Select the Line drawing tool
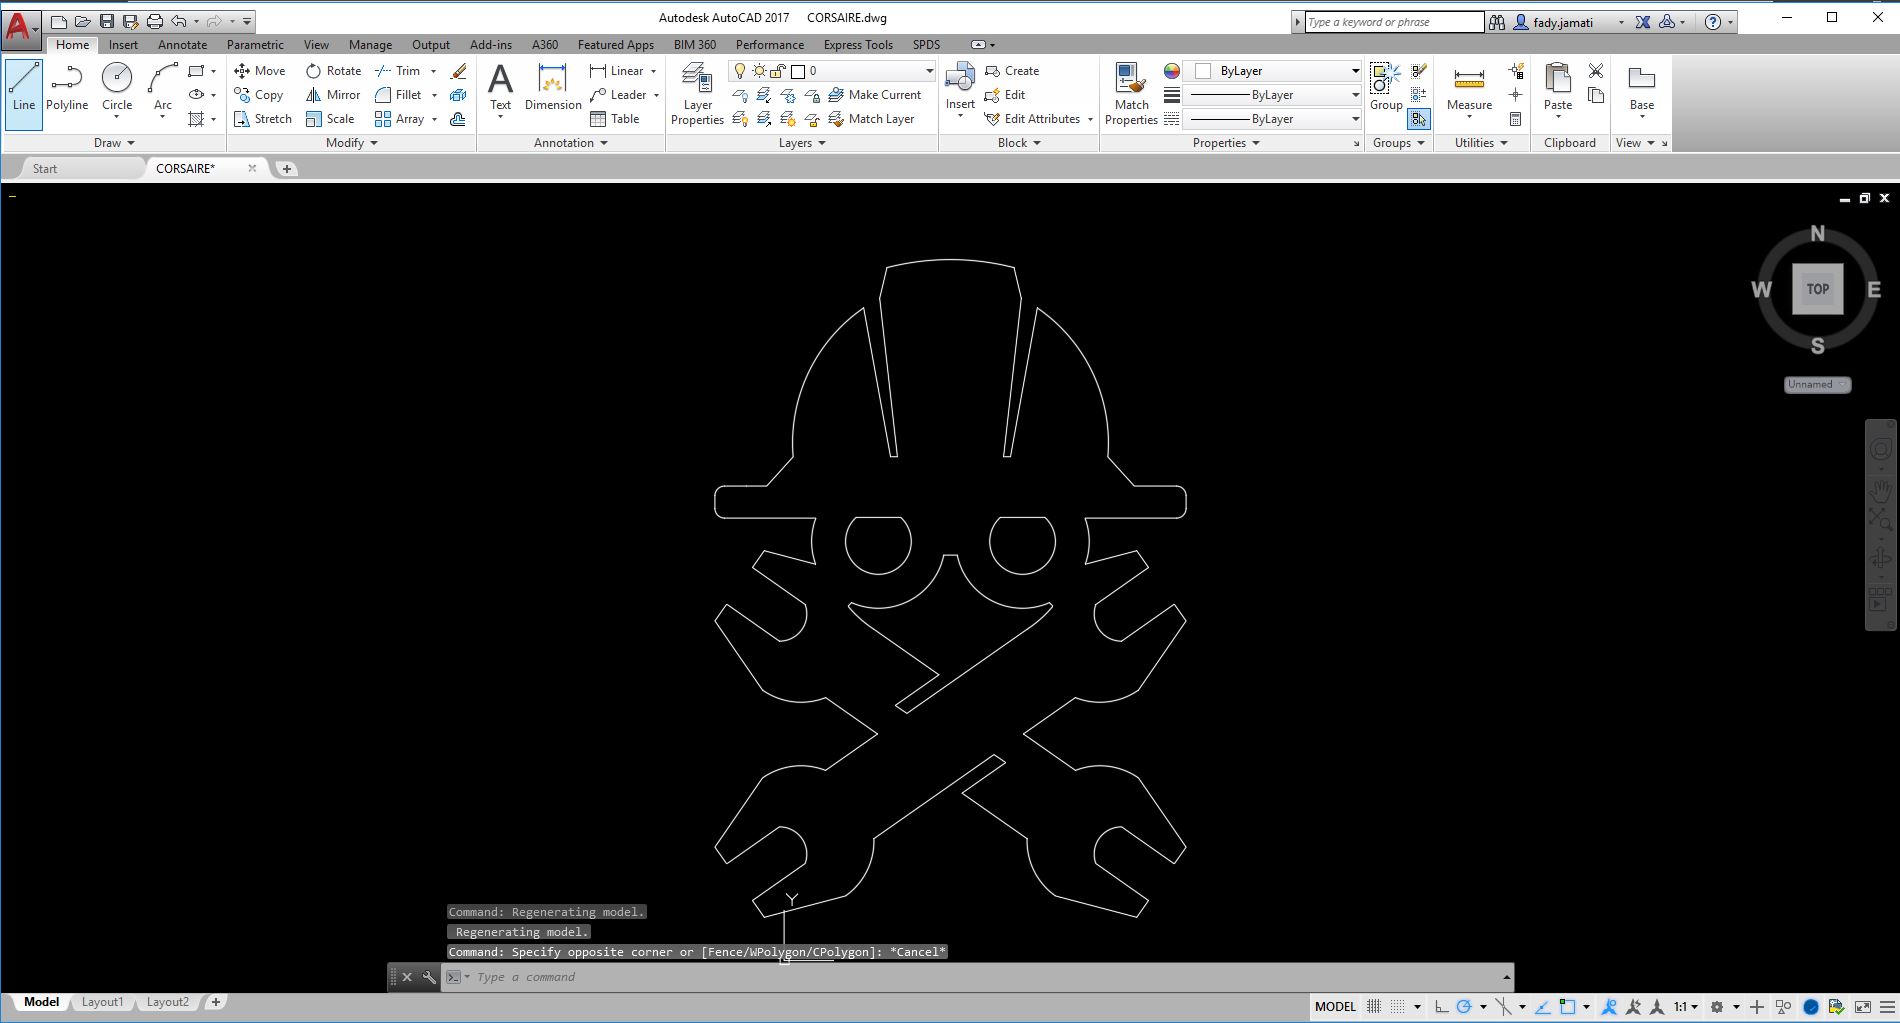 [x=24, y=94]
